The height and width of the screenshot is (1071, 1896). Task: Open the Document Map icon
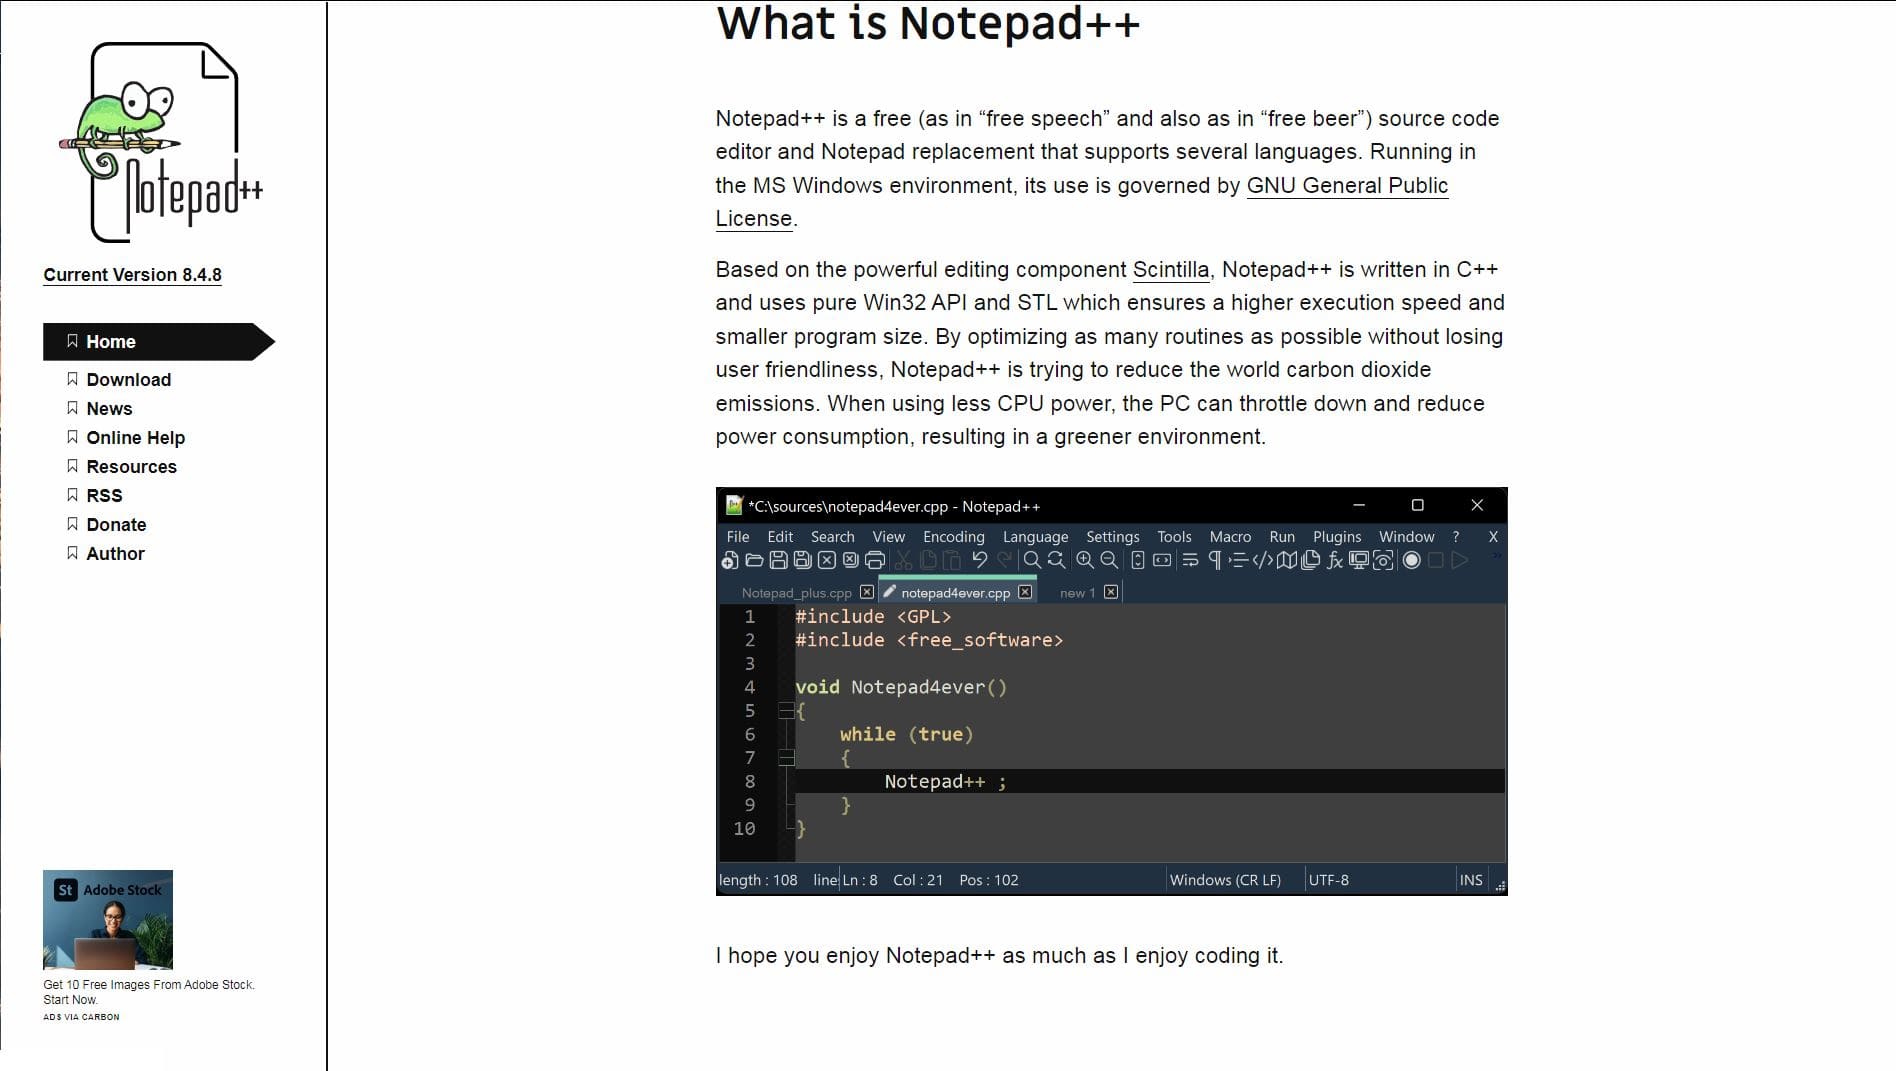coord(1287,560)
